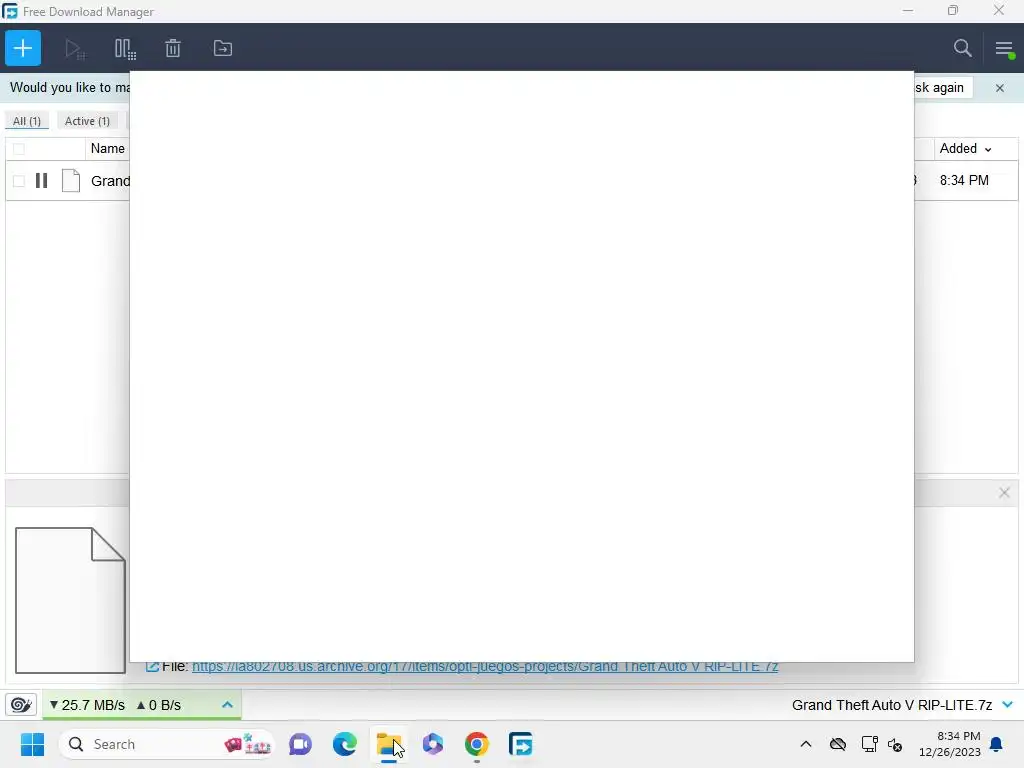Click the large file thumbnail in details

tap(71, 600)
